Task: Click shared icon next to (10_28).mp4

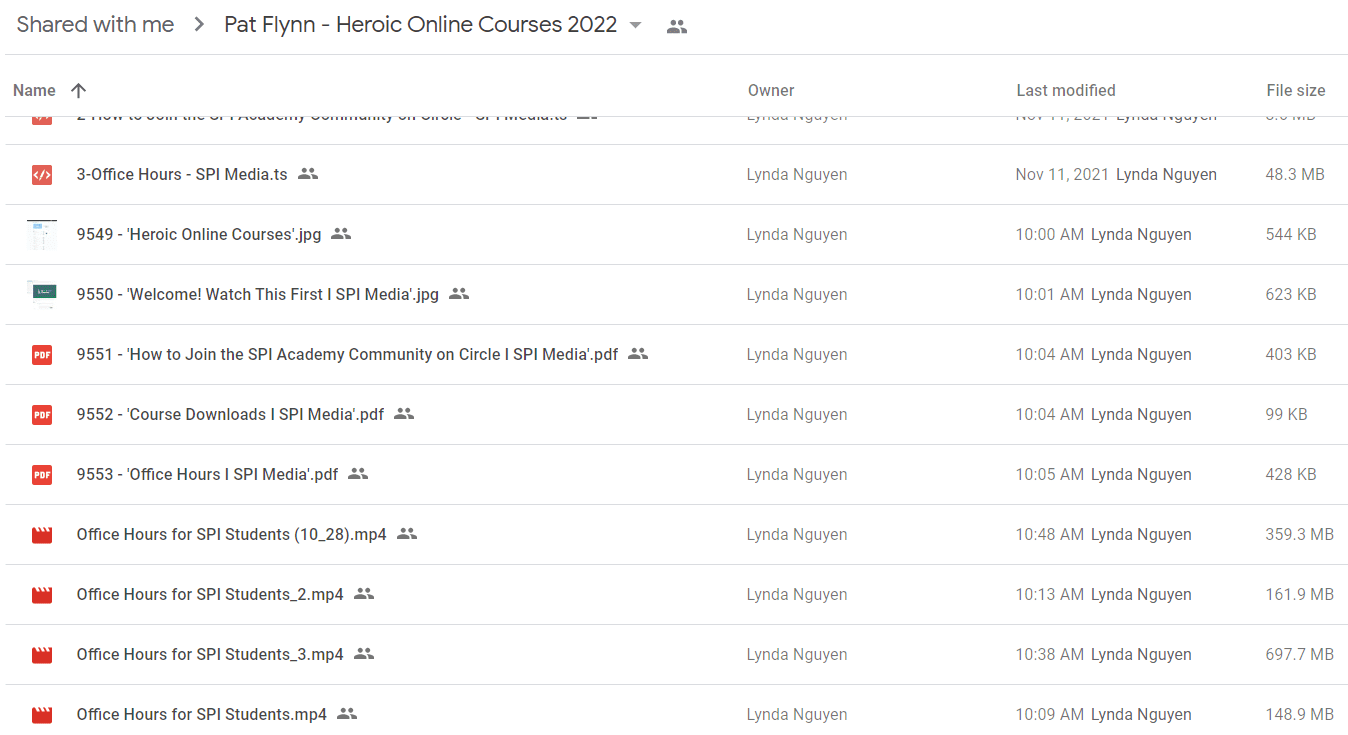Action: coord(407,534)
